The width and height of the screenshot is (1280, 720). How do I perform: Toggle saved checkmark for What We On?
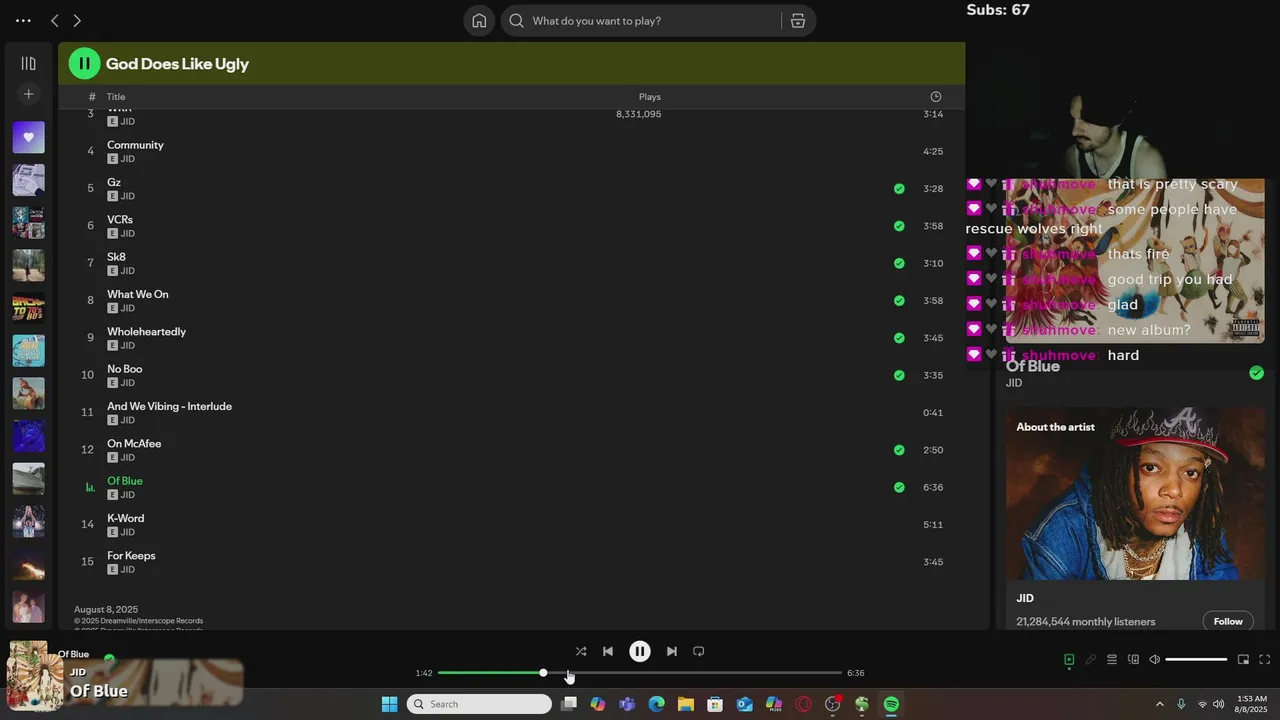(899, 300)
